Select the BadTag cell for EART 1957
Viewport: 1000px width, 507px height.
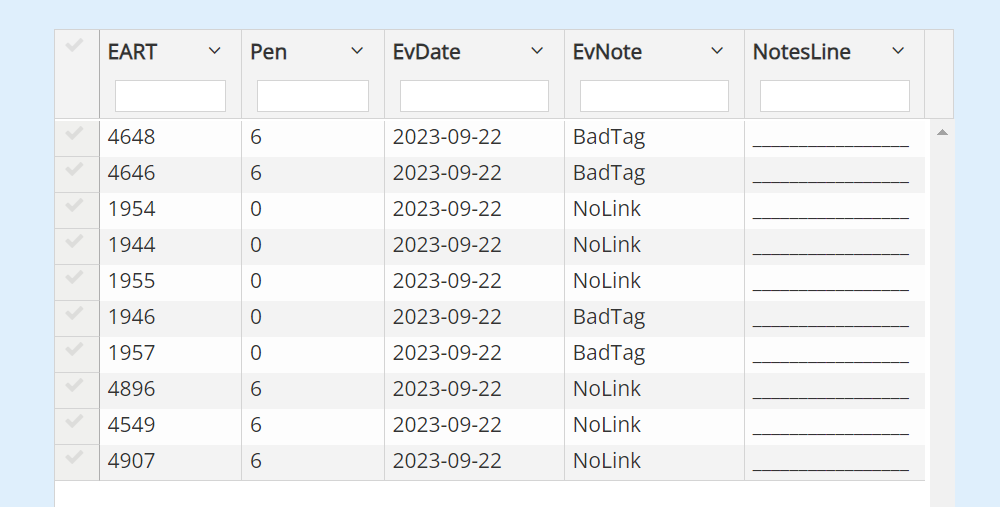(609, 353)
